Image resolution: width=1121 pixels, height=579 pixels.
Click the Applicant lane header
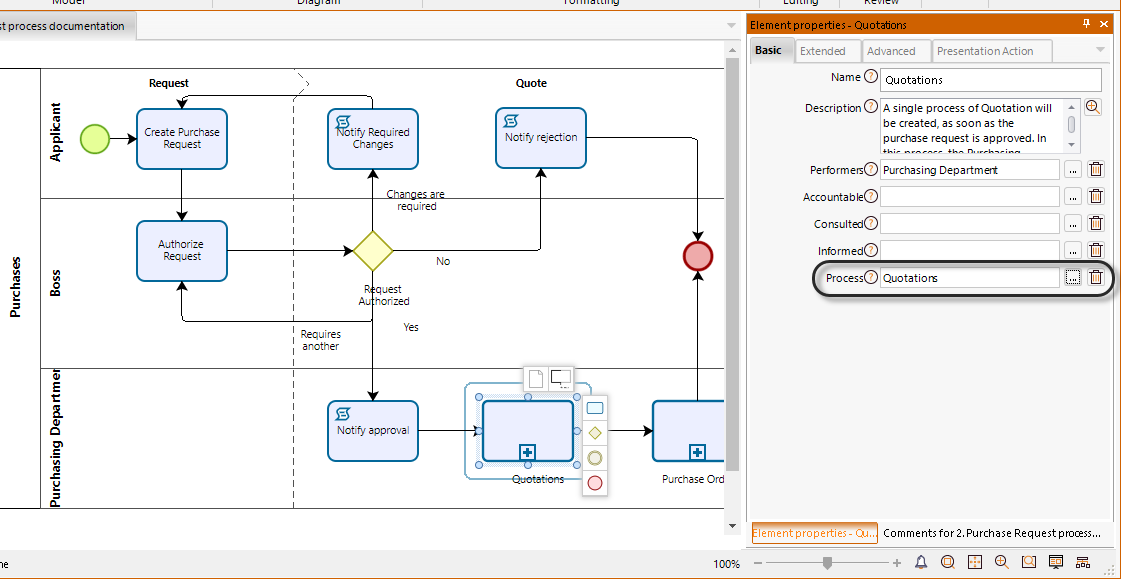(56, 132)
